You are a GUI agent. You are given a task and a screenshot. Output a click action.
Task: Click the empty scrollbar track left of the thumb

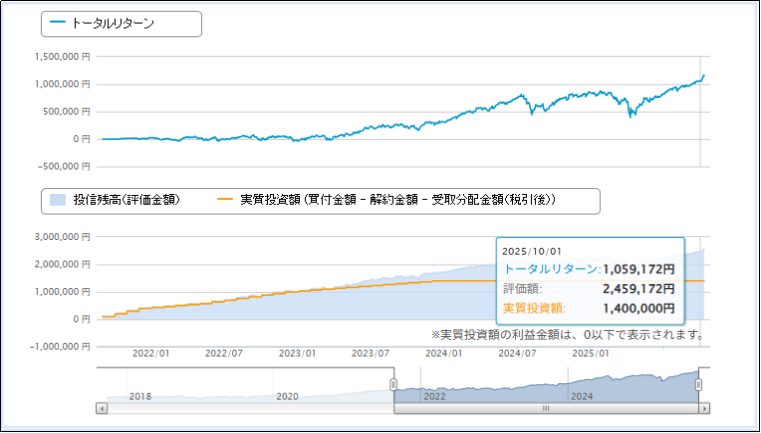[x=250, y=408]
